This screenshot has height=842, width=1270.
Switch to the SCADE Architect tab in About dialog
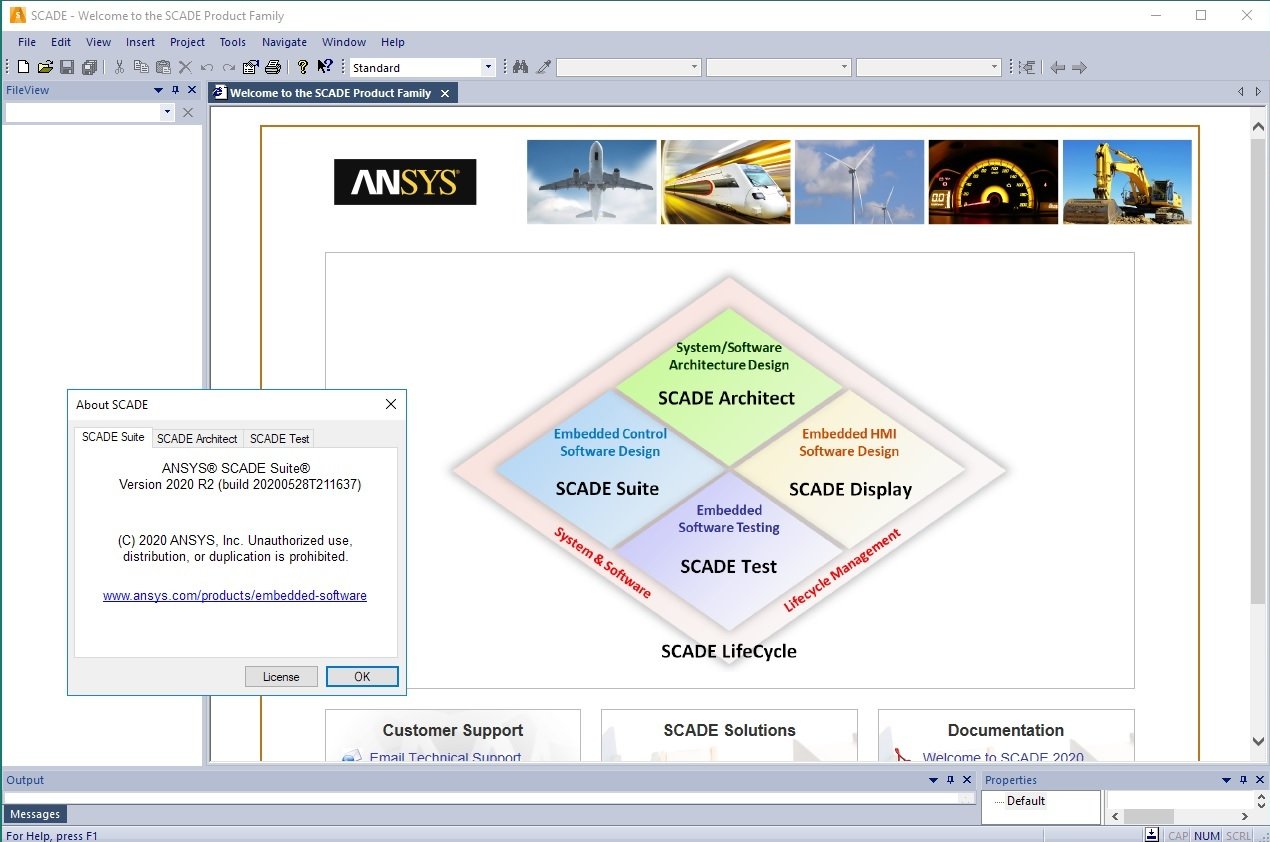197,438
